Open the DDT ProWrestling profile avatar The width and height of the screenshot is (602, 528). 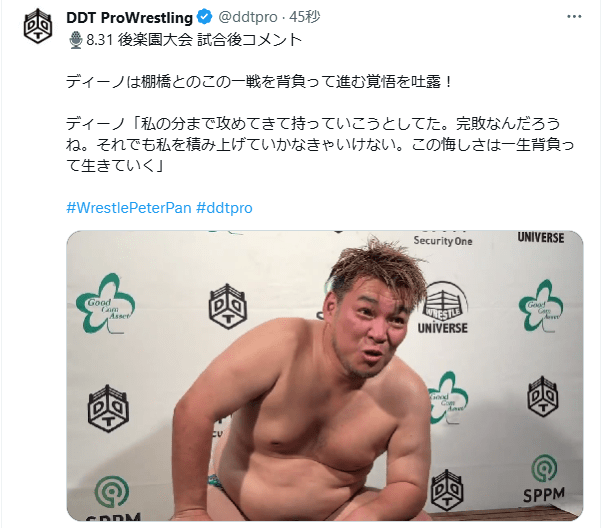pos(38,26)
